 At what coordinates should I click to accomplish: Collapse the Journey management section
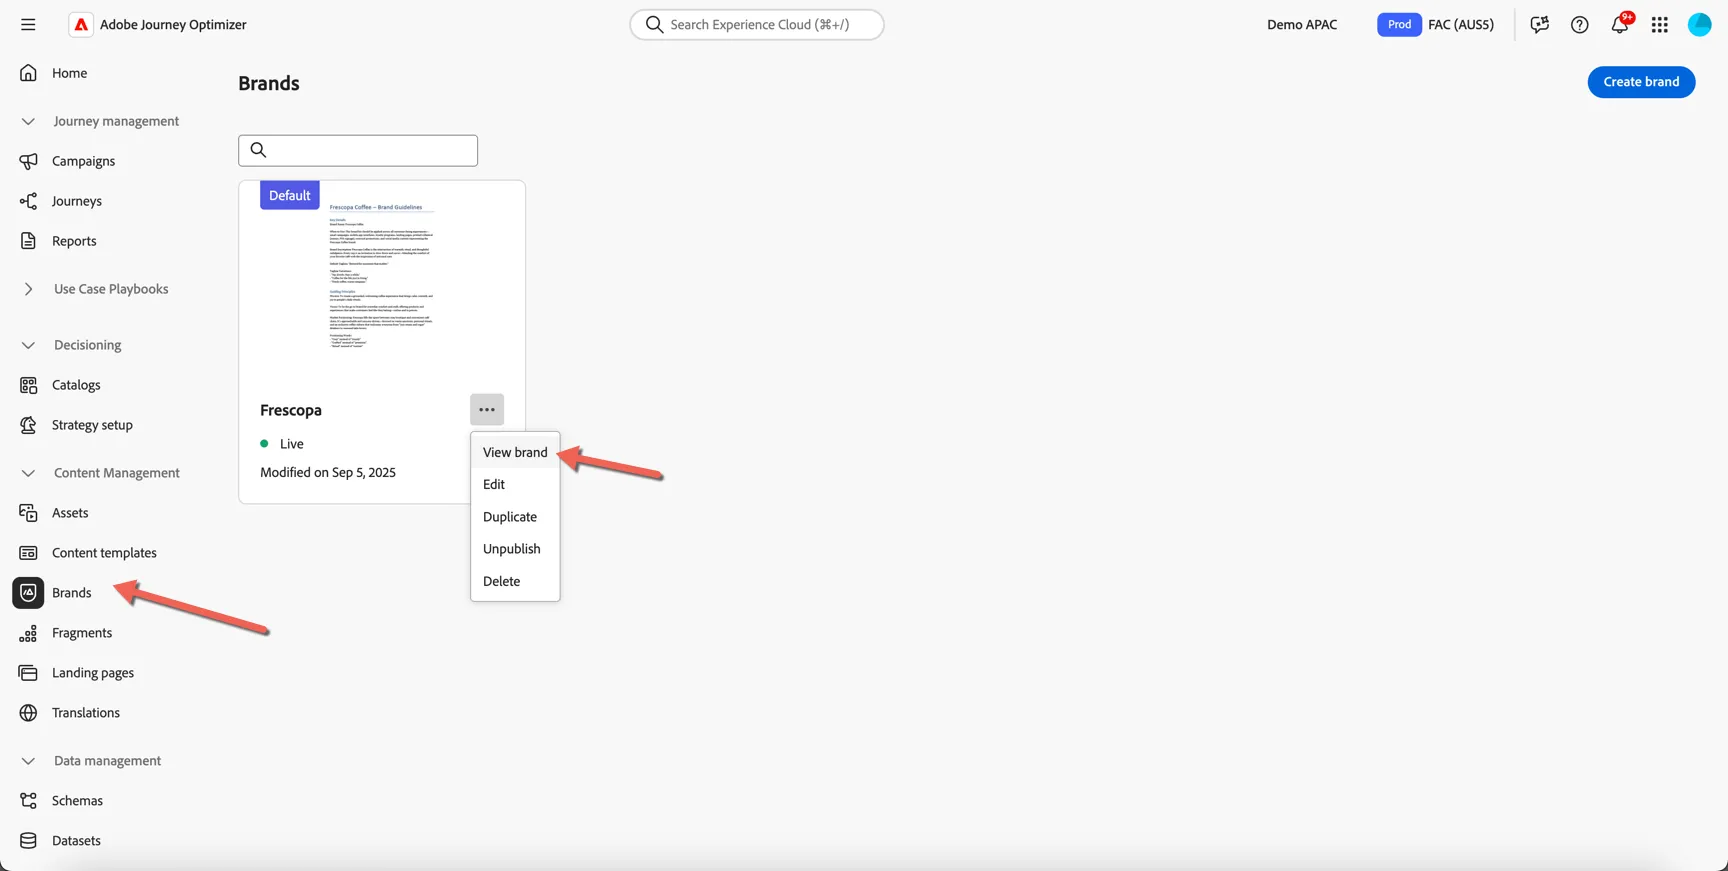click(28, 121)
